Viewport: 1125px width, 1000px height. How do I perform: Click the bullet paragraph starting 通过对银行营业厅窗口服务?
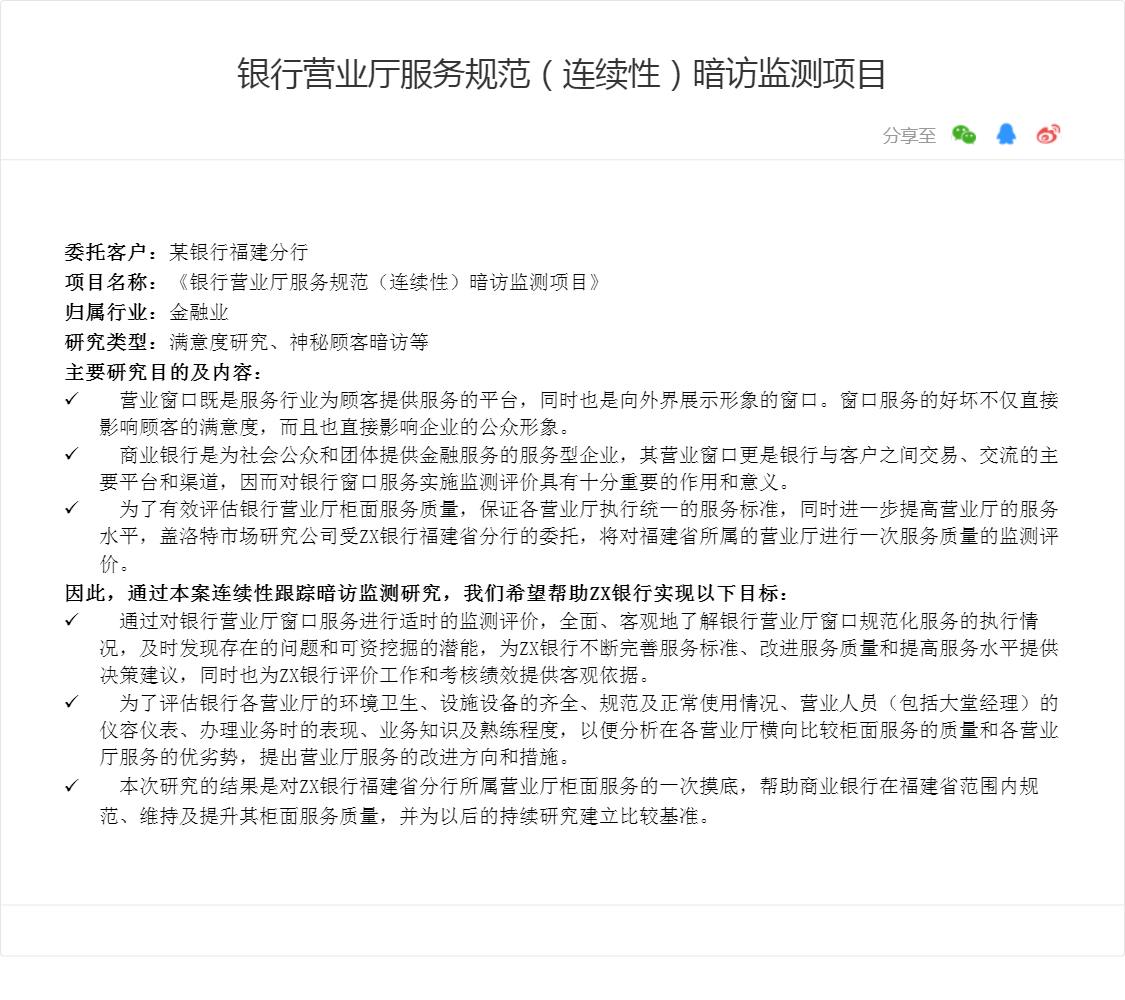[x=562, y=648]
